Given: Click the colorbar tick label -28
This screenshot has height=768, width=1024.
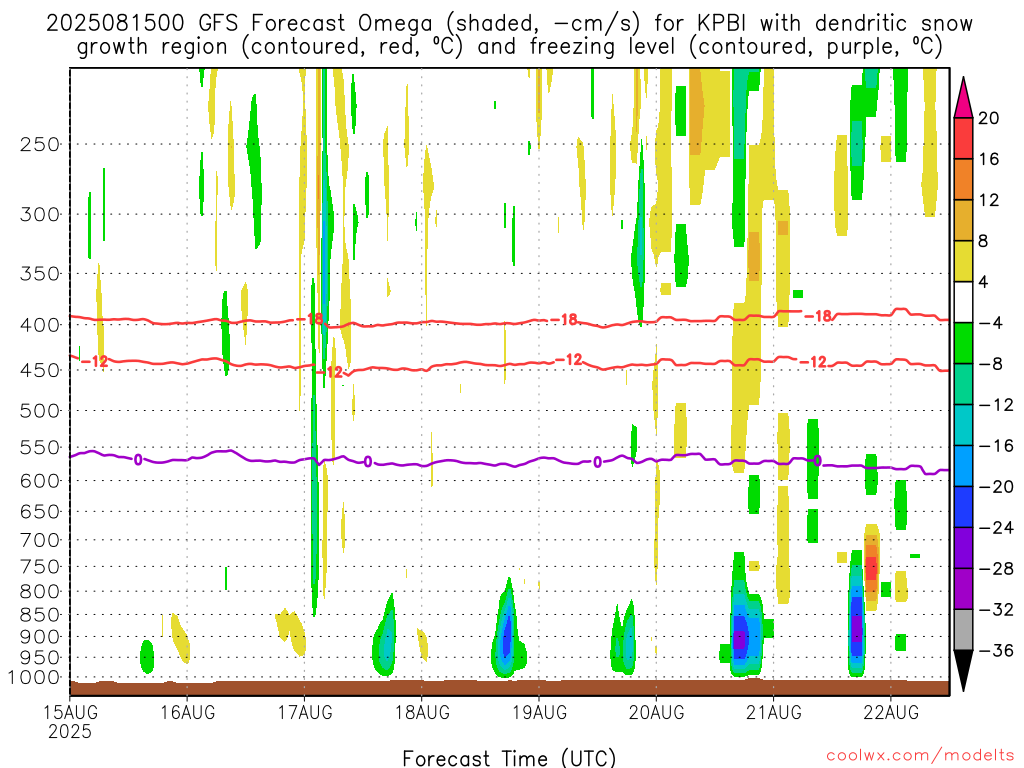Looking at the screenshot, I should pos(997,569).
